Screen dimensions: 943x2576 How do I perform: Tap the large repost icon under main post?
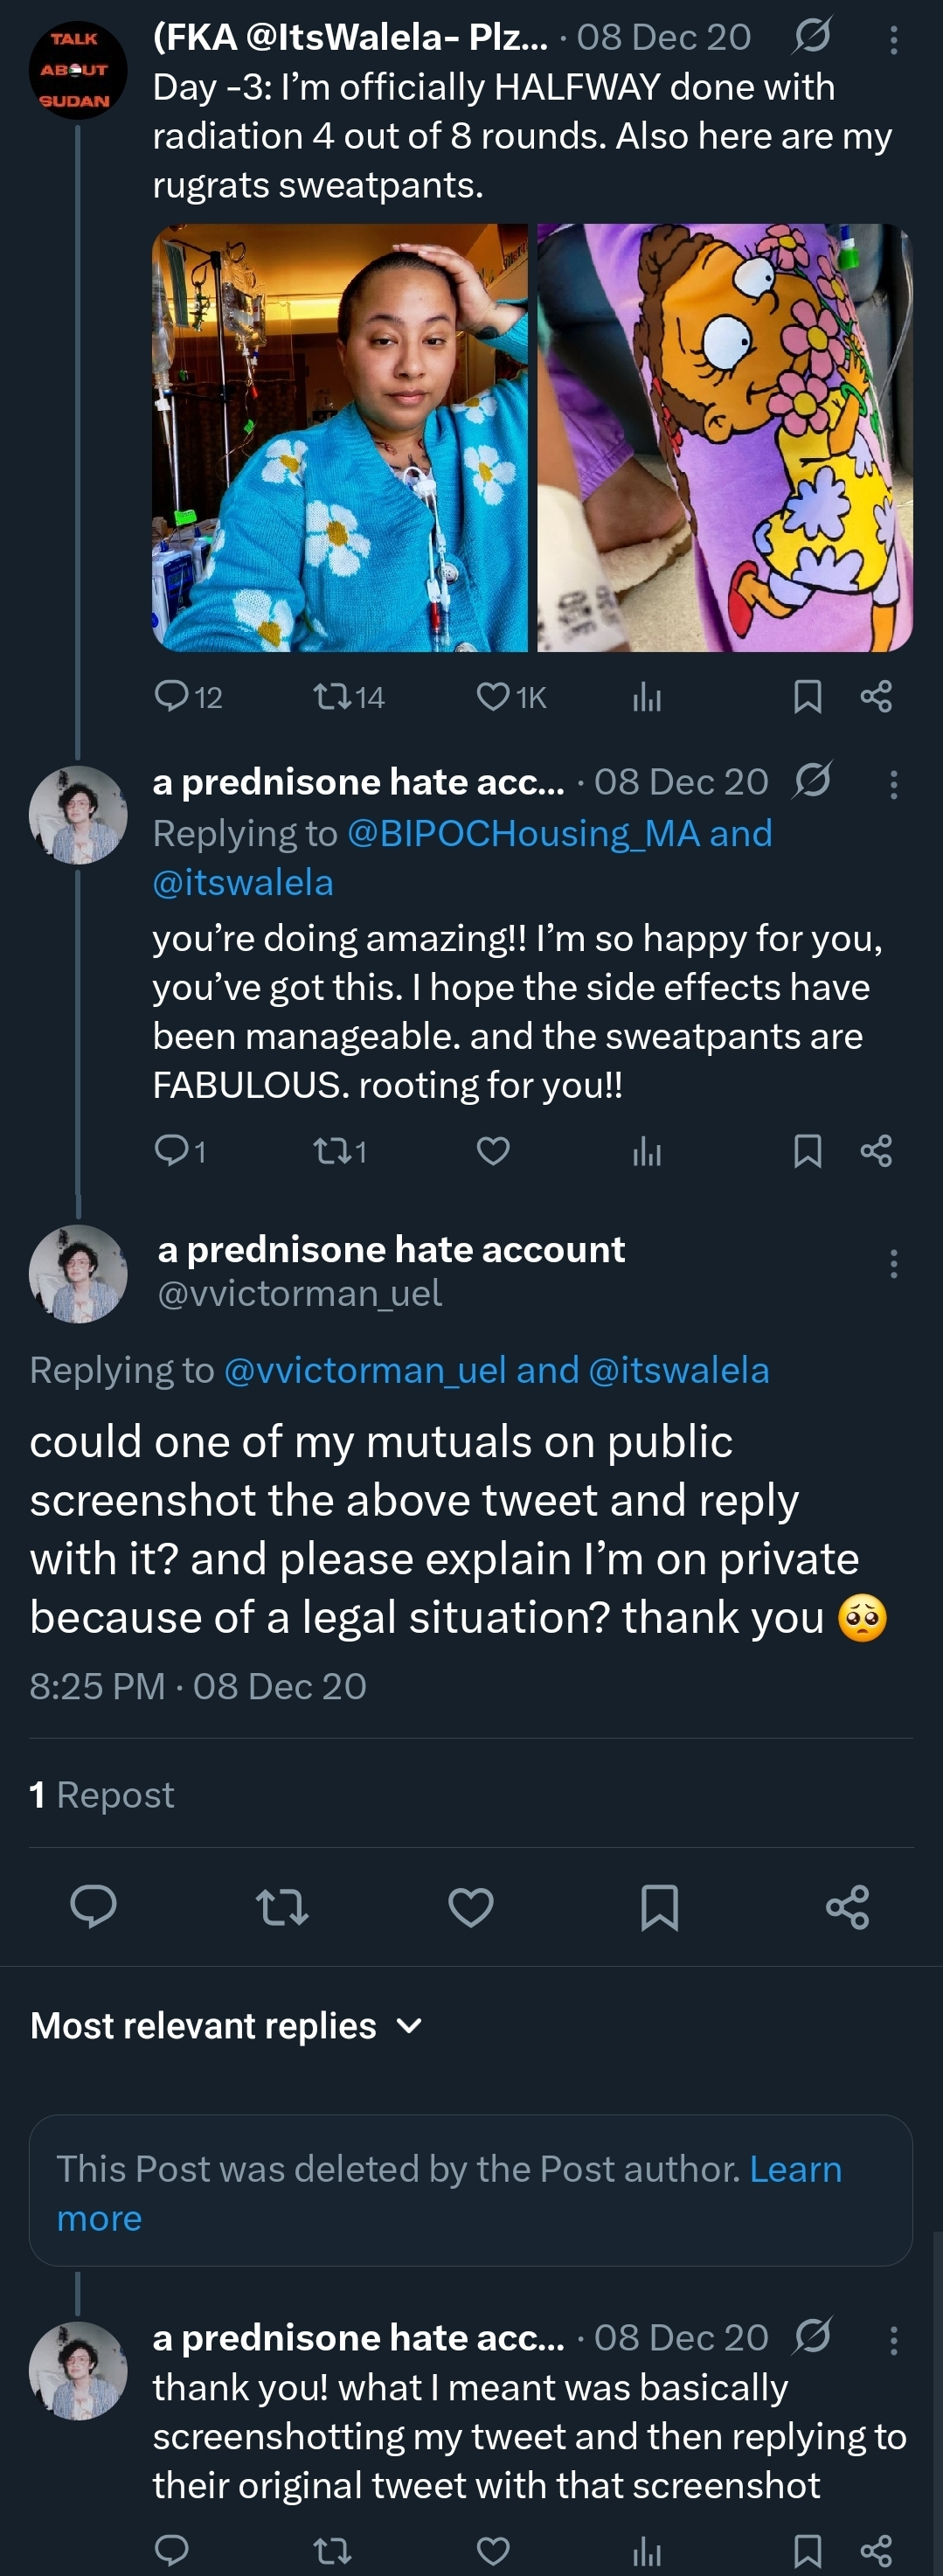click(x=282, y=1907)
